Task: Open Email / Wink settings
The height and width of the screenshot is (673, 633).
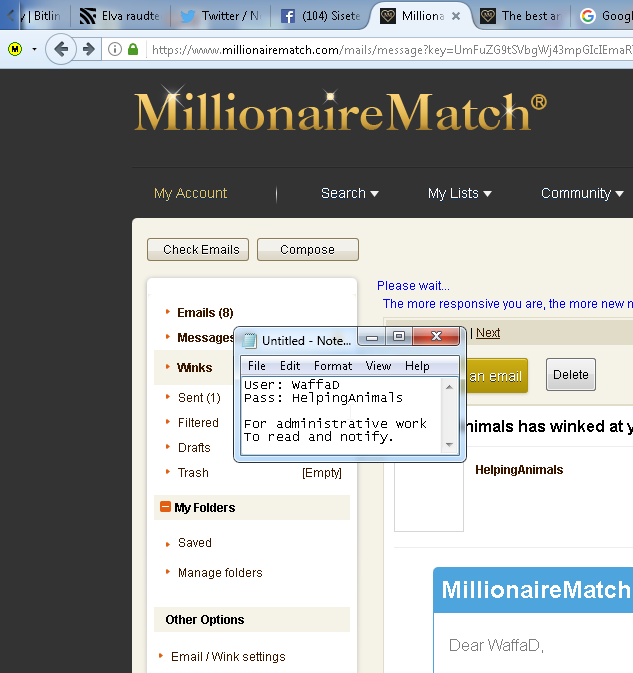Action: point(228,657)
